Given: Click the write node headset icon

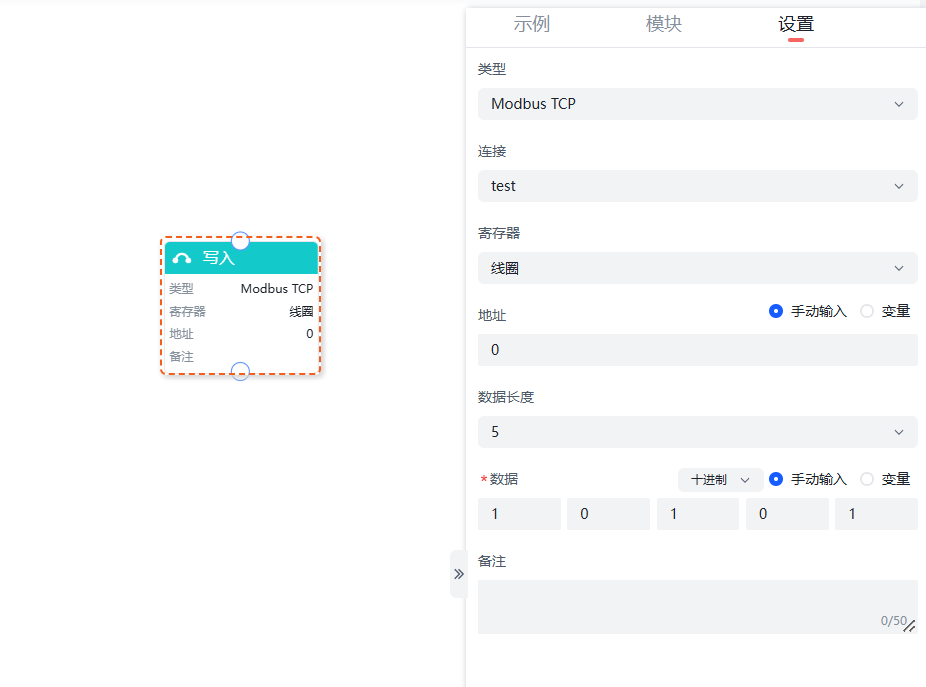Looking at the screenshot, I should (182, 258).
